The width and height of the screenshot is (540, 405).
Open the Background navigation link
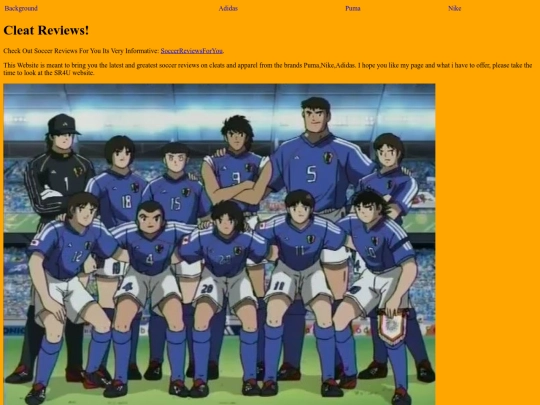[21, 8]
